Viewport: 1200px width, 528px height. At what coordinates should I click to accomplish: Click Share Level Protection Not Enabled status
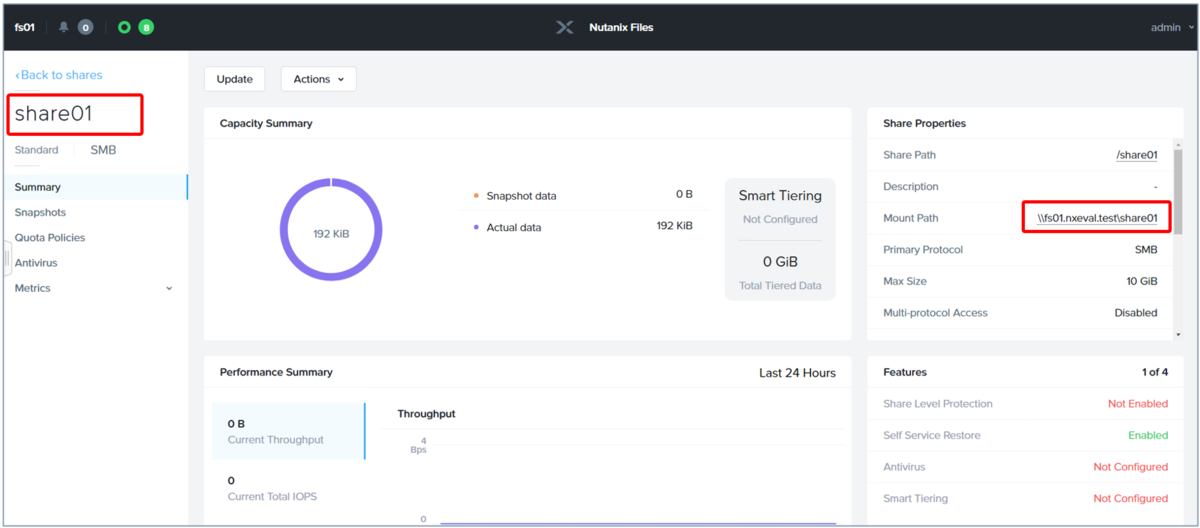pyautogui.click(x=1137, y=404)
